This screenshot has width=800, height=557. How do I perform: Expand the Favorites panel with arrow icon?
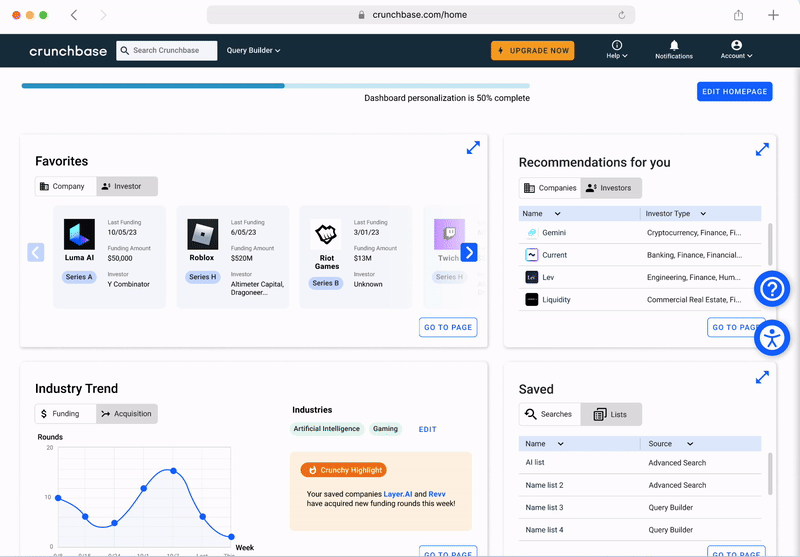(473, 147)
